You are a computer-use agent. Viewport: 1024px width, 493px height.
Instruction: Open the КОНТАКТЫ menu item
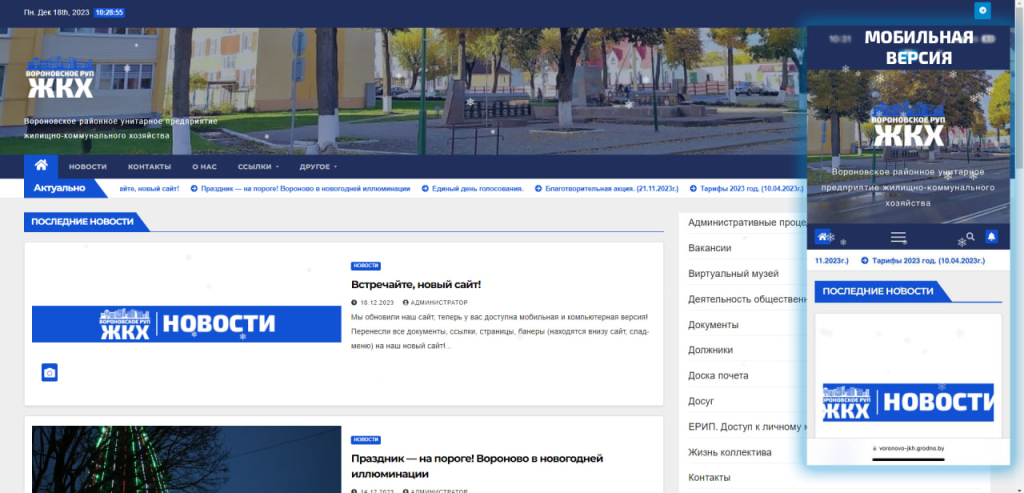coord(150,167)
